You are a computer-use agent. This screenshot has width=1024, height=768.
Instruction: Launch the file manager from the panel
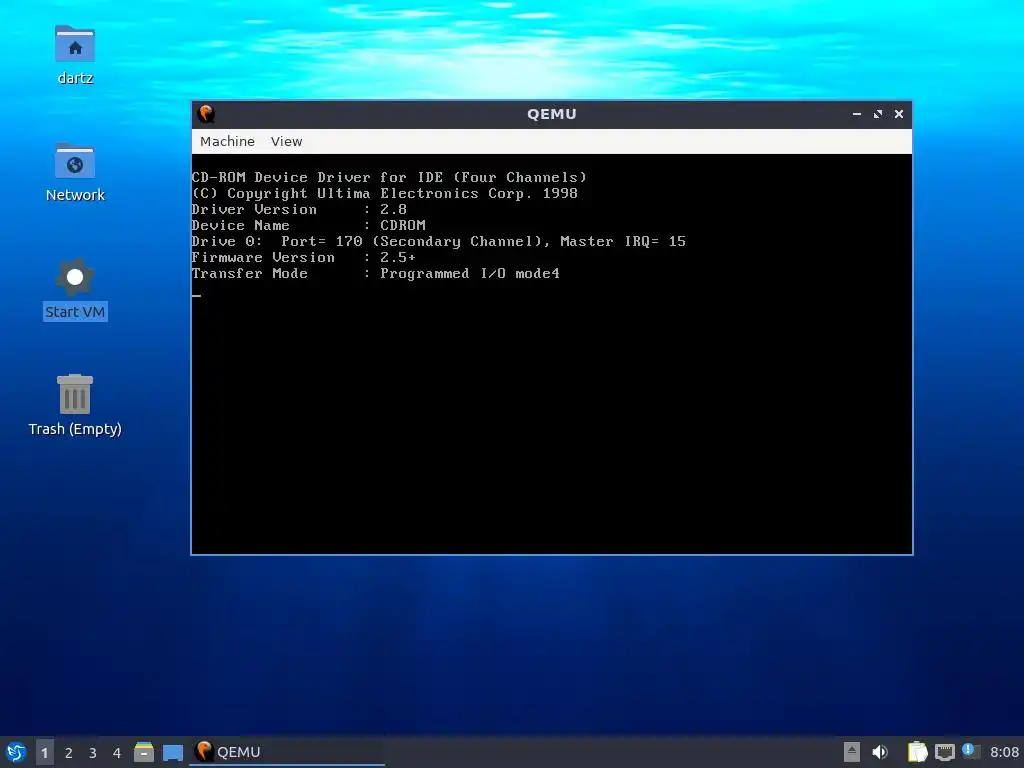[144, 752]
